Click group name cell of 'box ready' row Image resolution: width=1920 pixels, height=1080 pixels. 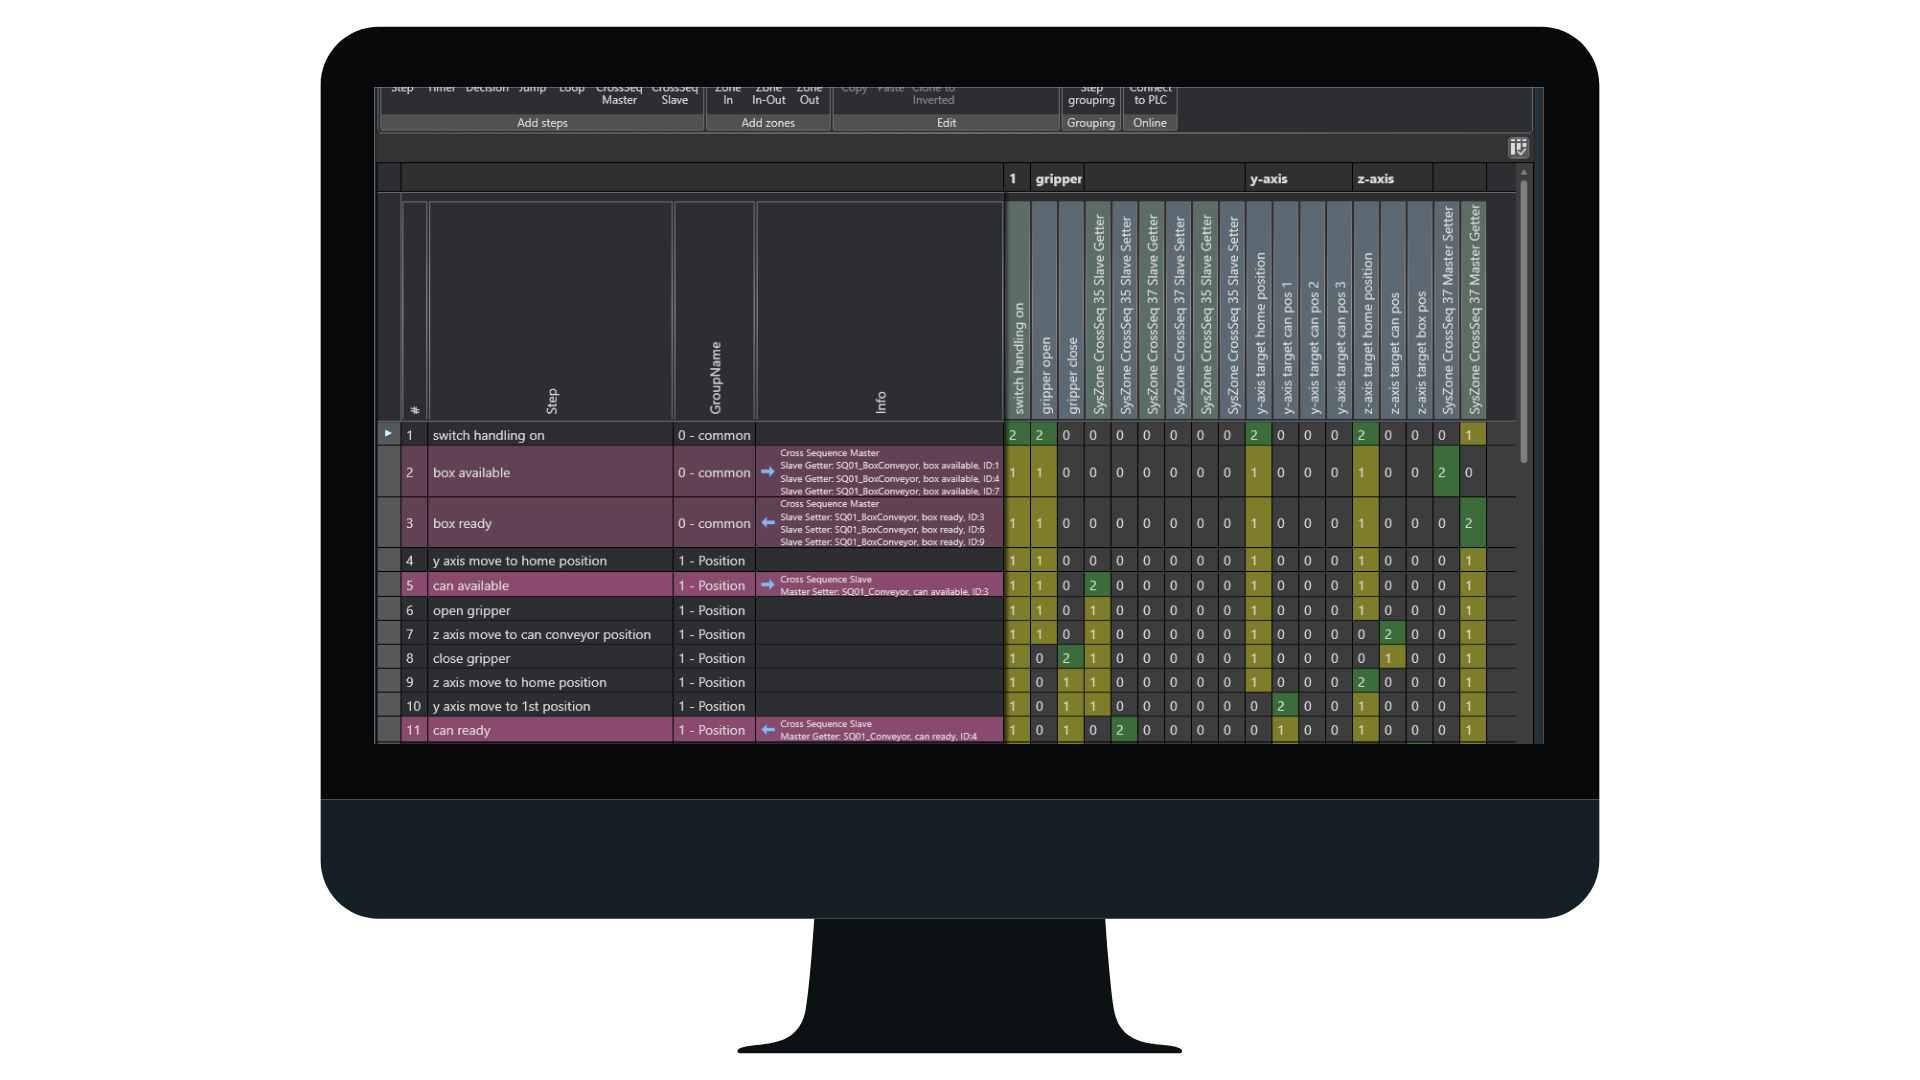[x=714, y=523]
